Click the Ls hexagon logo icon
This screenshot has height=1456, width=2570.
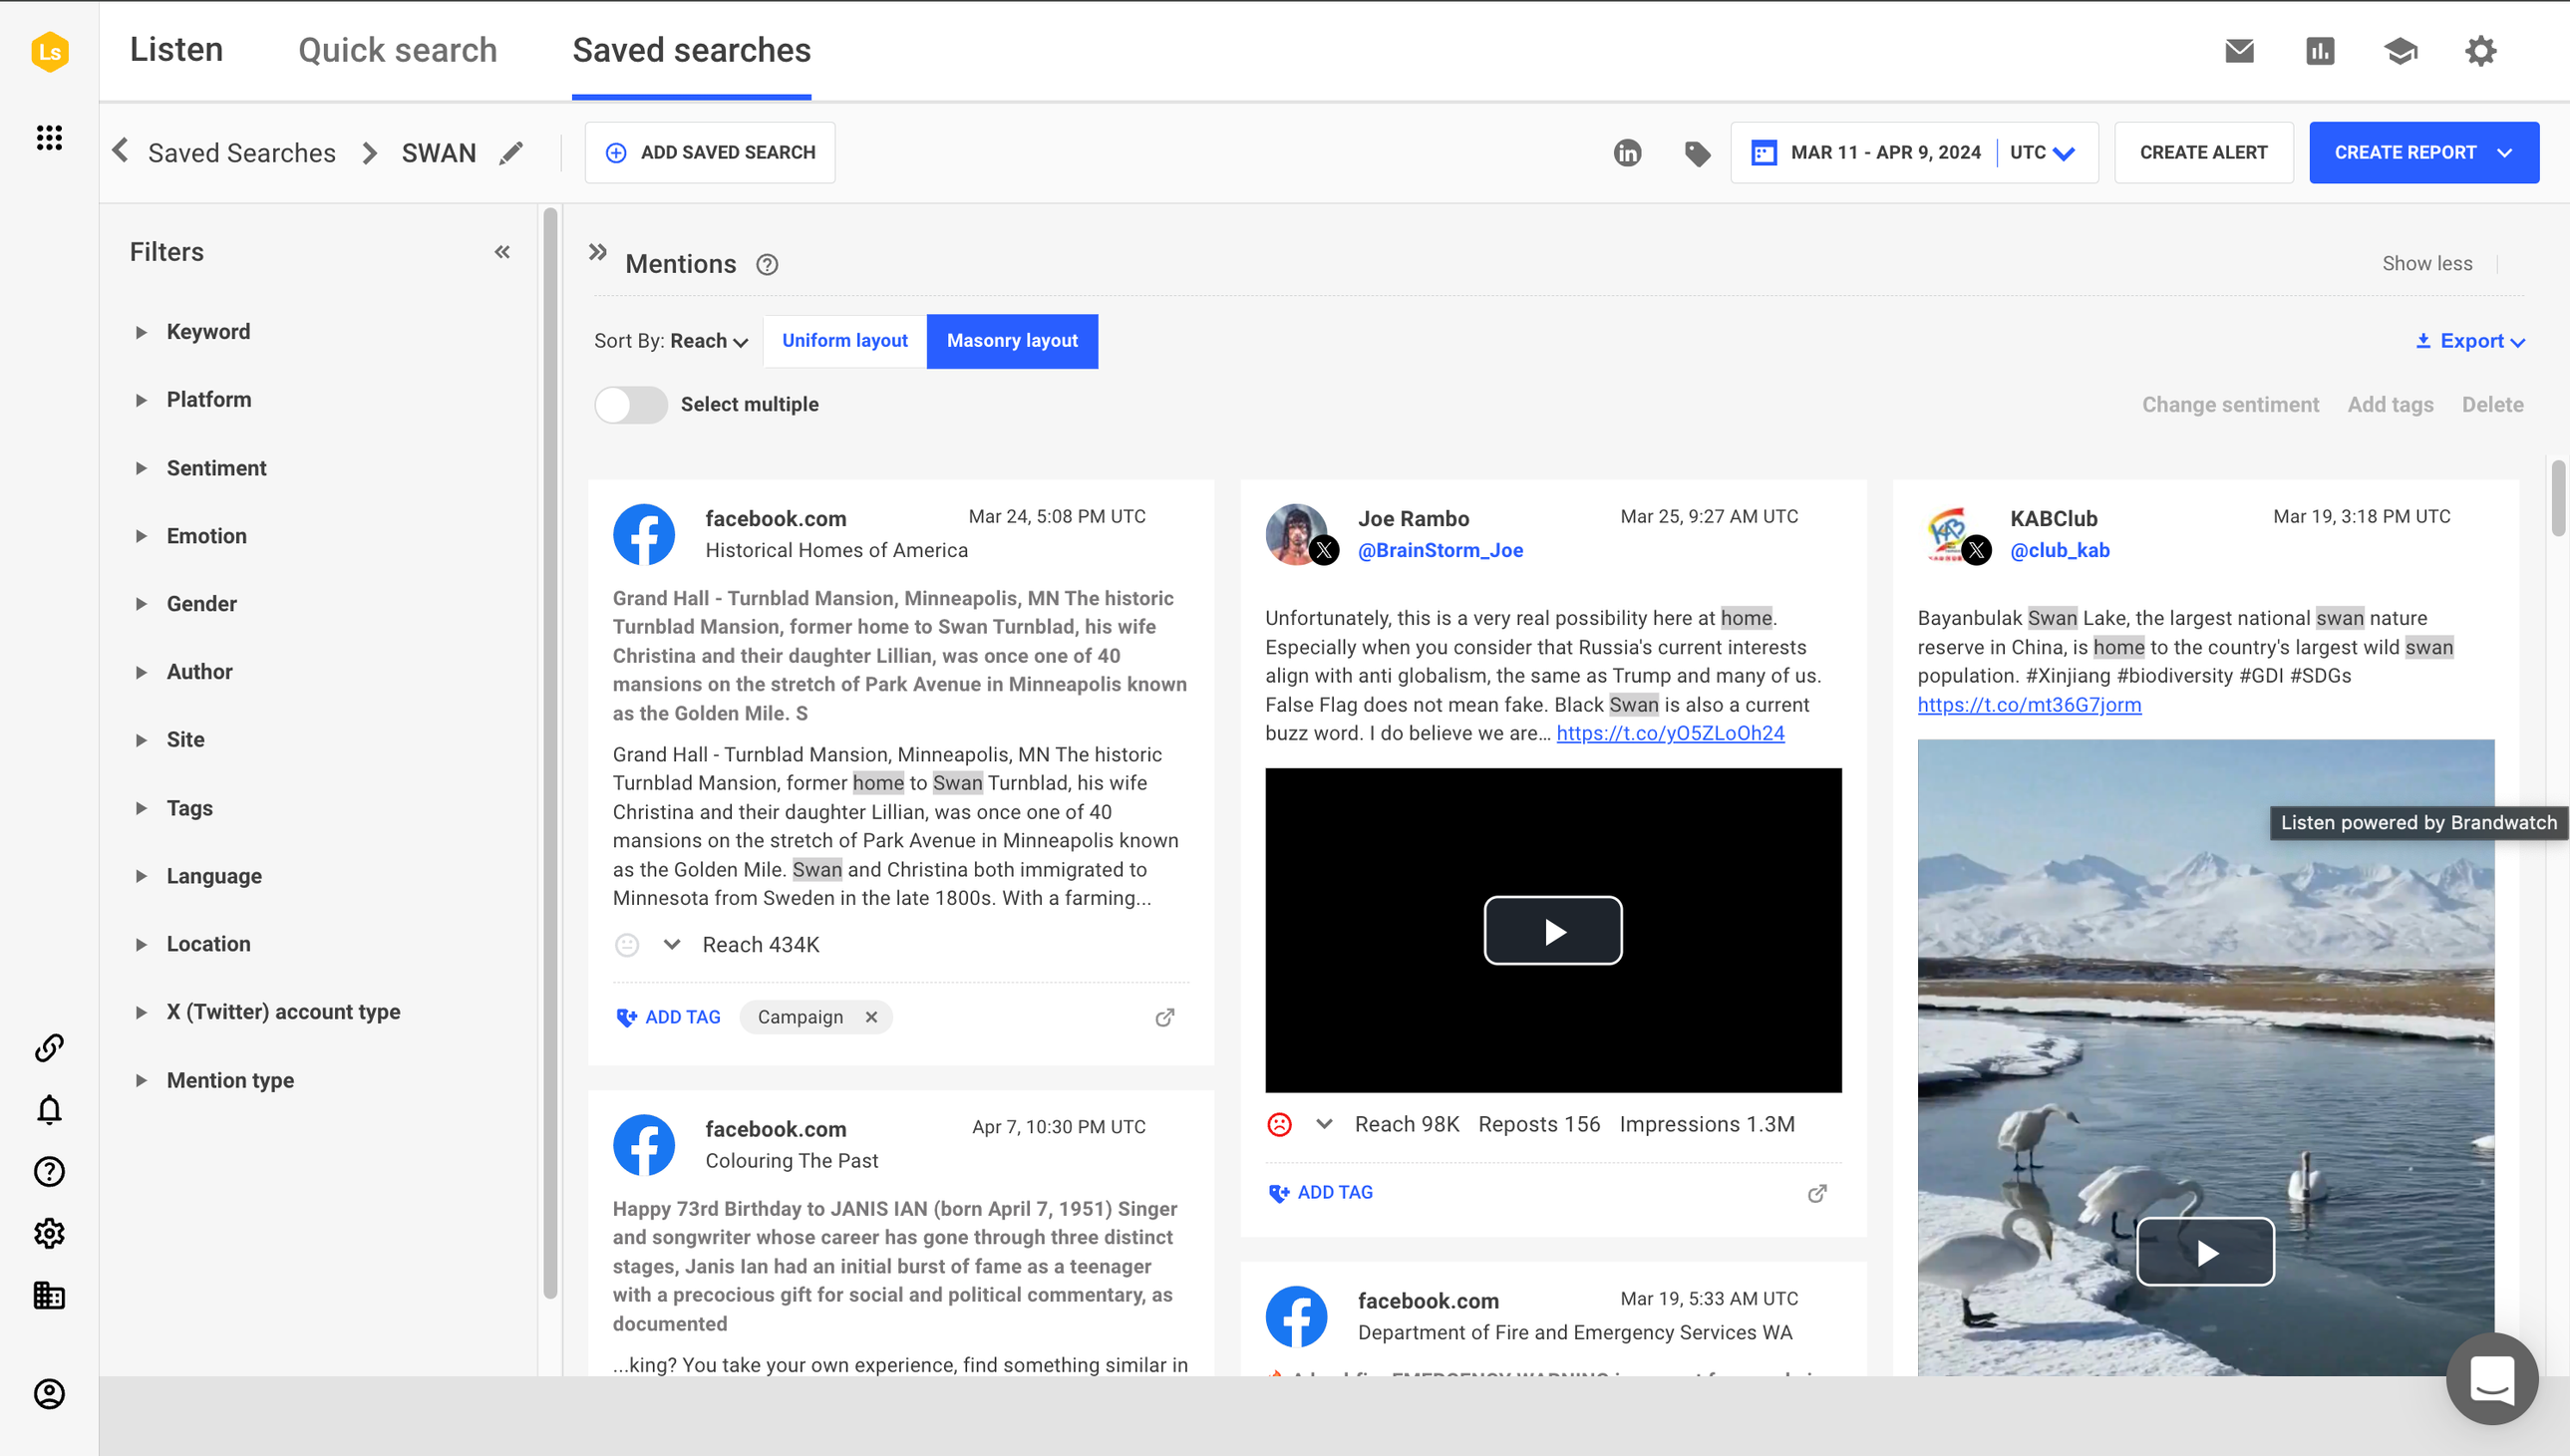coord(49,51)
